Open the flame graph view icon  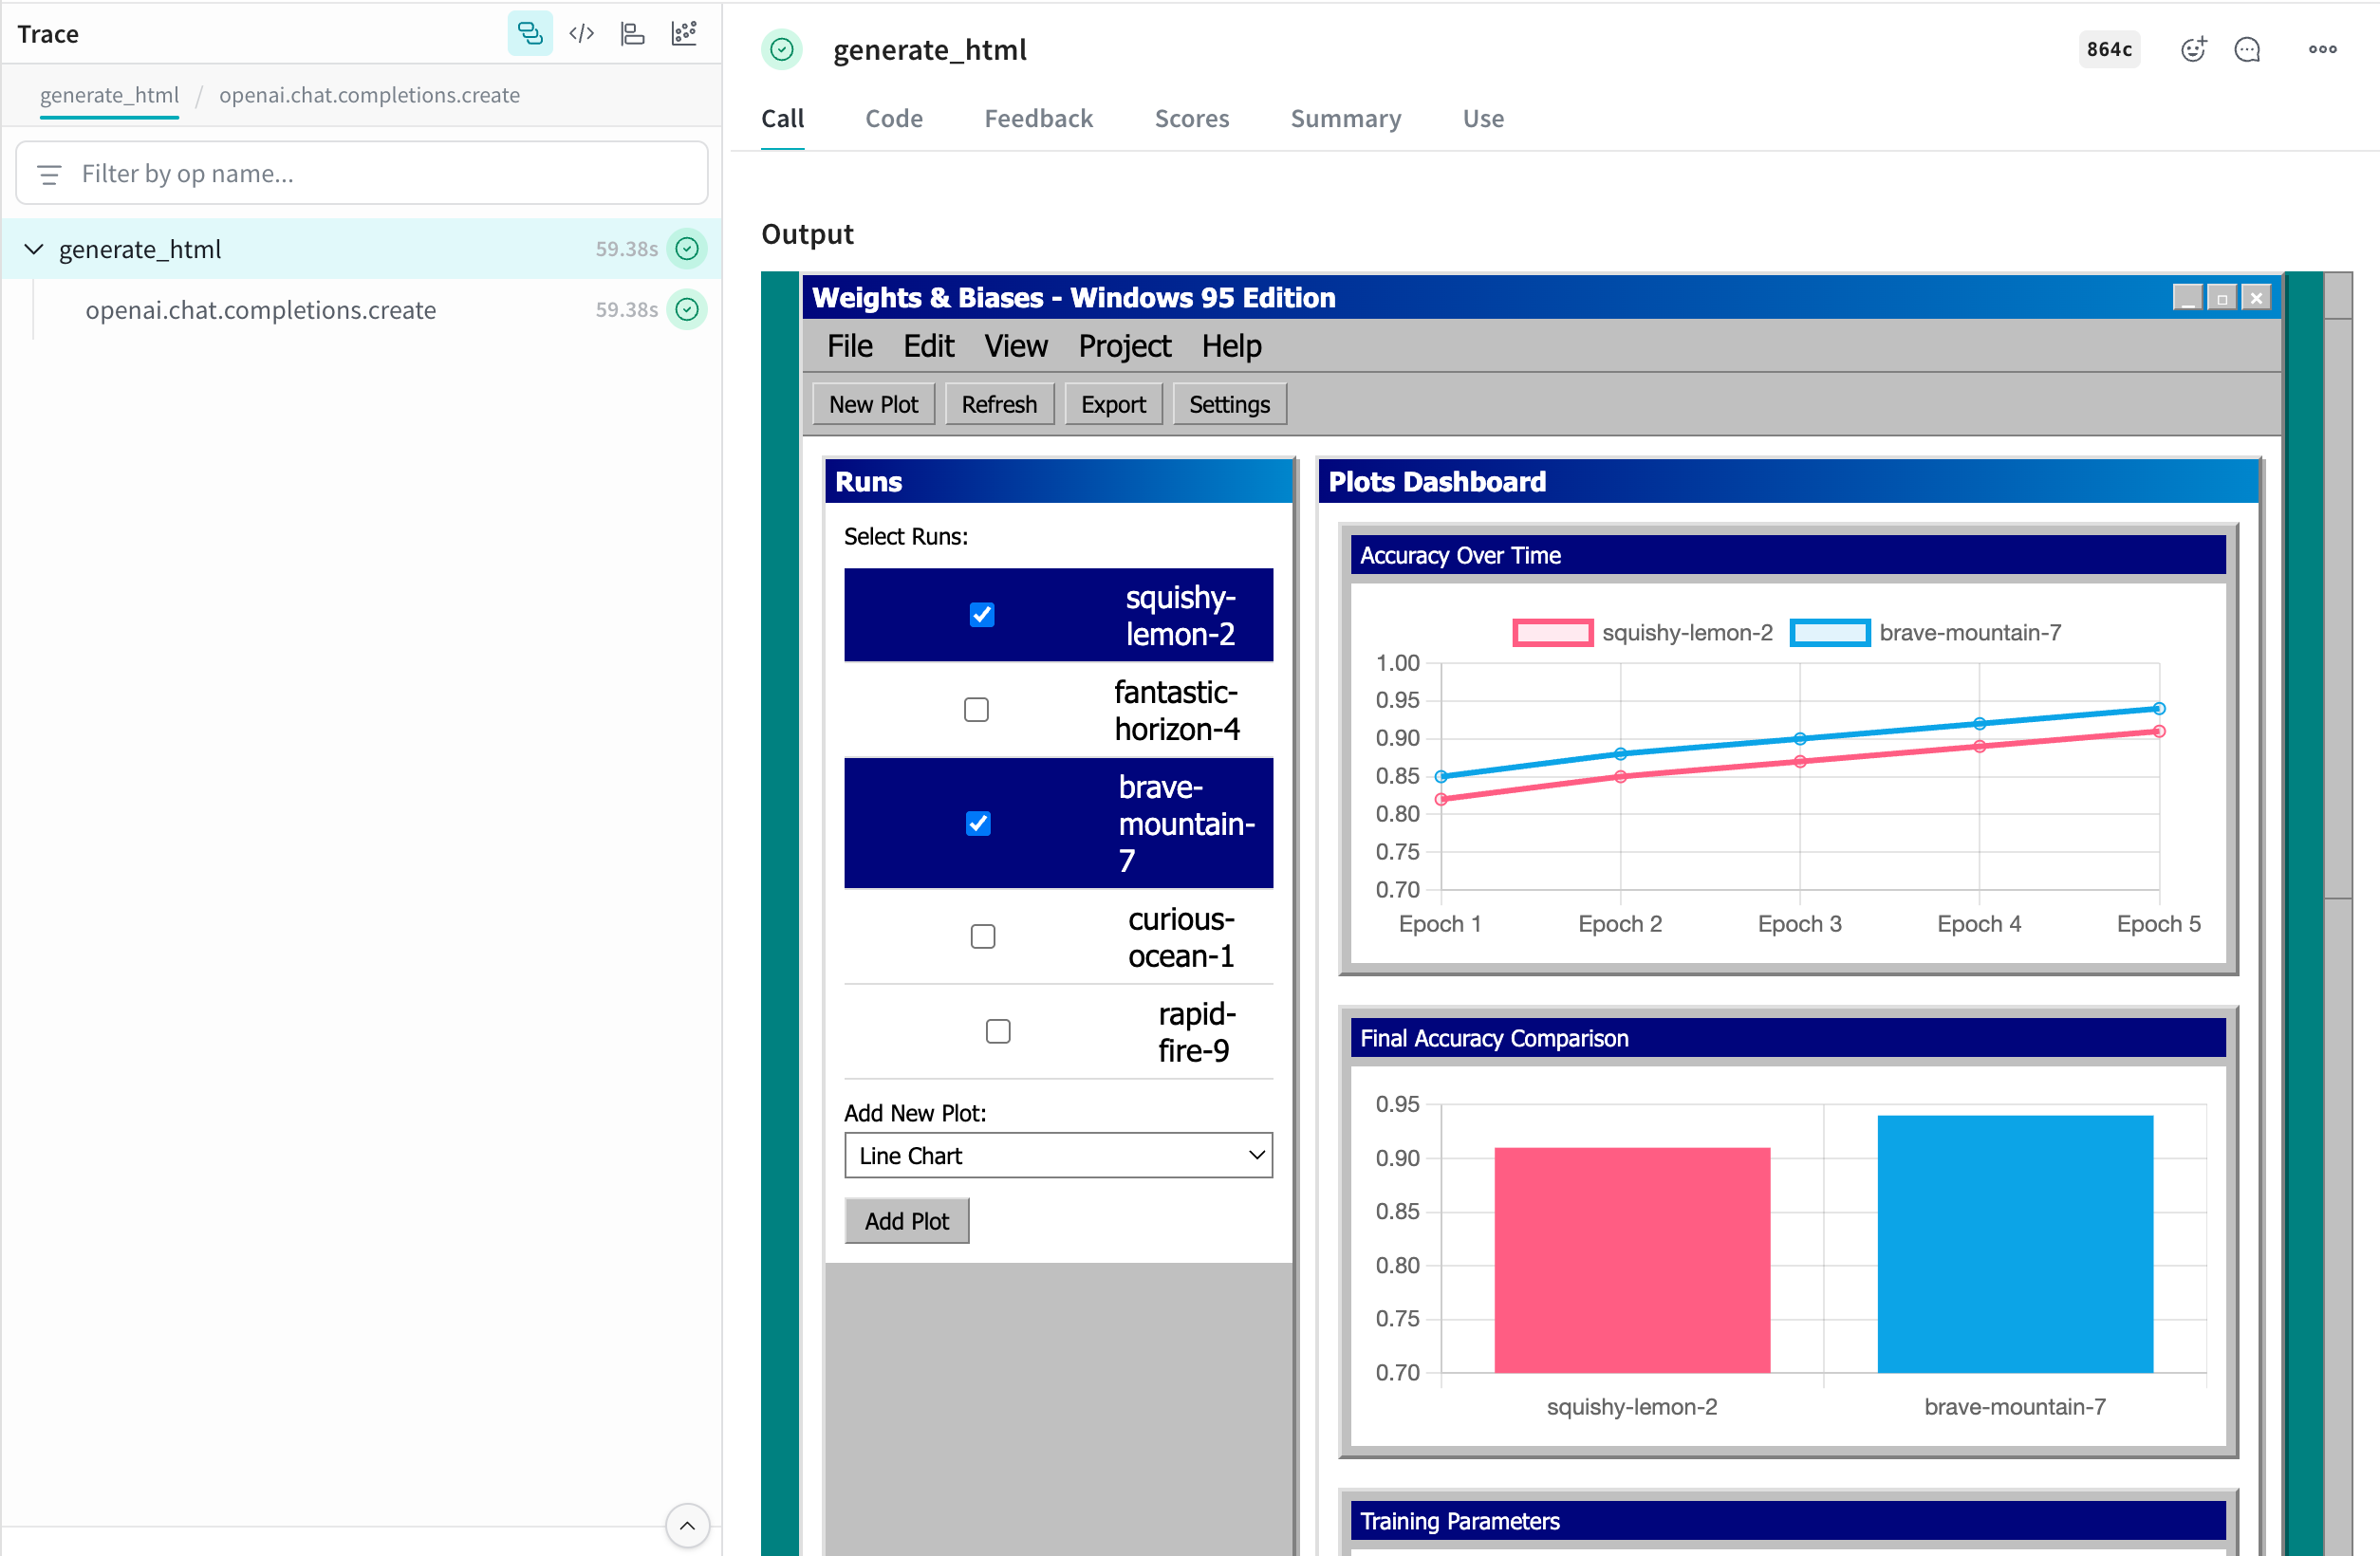point(633,34)
